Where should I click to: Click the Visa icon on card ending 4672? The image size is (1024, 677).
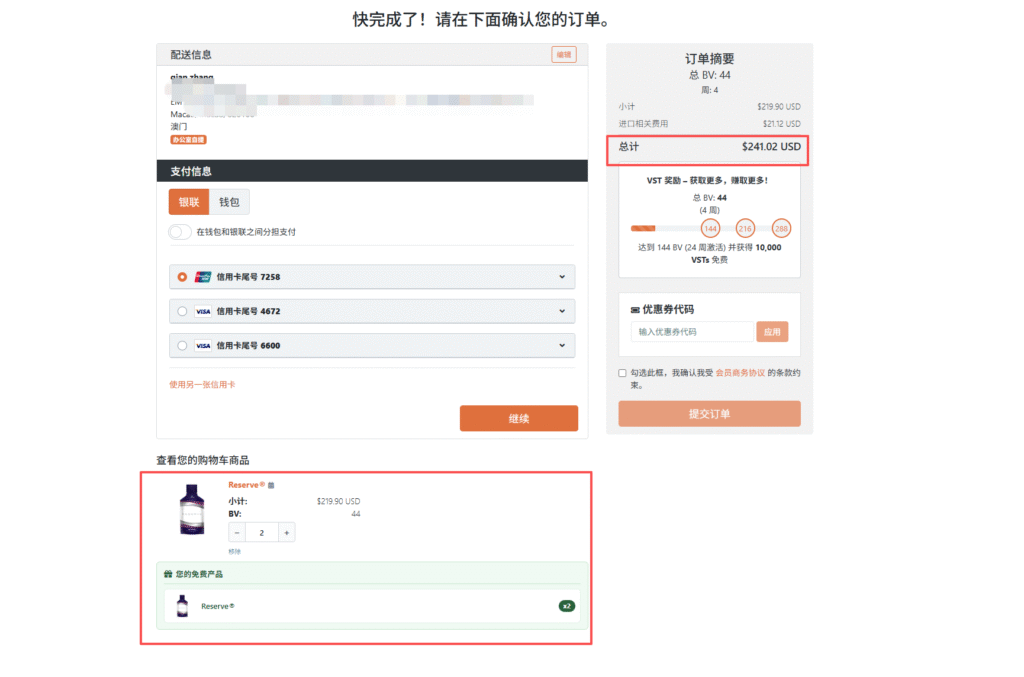[203, 311]
